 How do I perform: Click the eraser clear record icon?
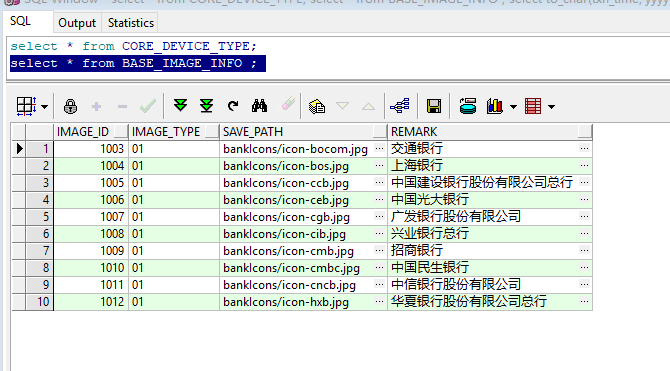(288, 105)
